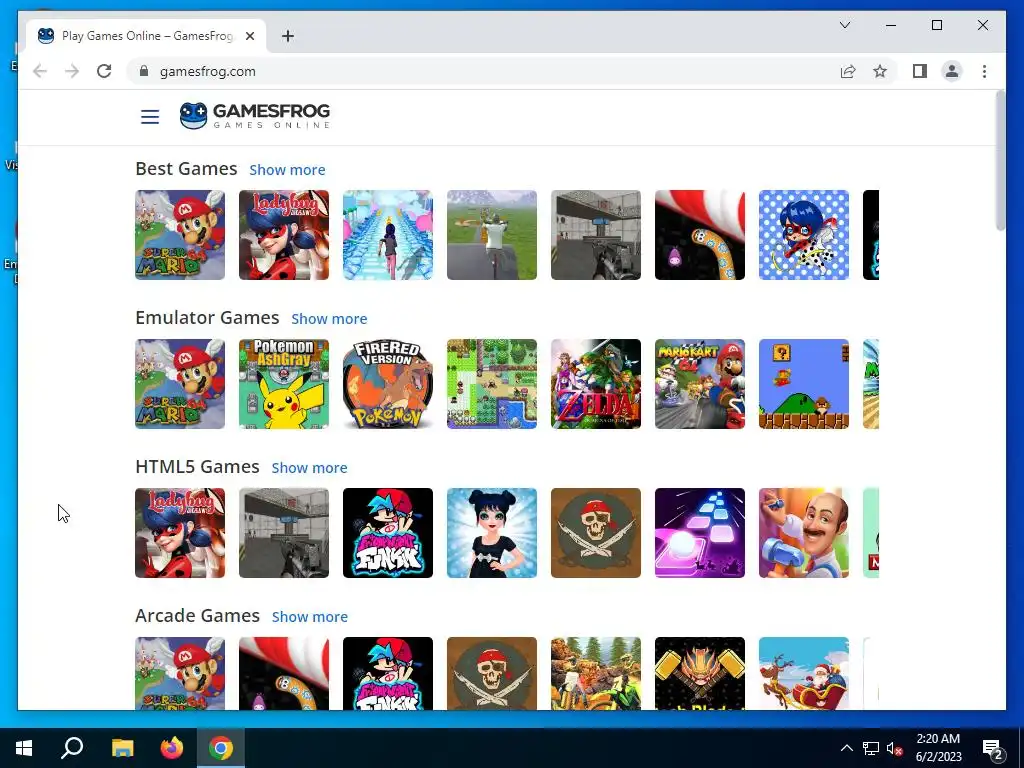This screenshot has width=1024, height=768.
Task: Open the notification center icon
Action: [993, 749]
